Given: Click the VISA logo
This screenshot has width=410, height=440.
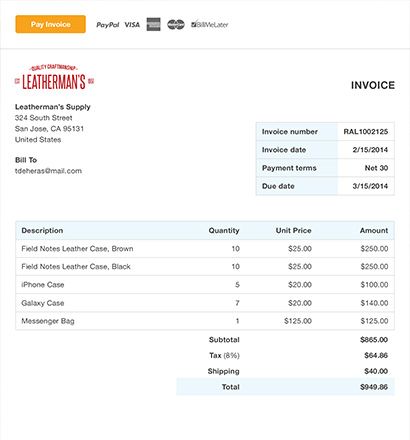Looking at the screenshot, I should pos(132,25).
